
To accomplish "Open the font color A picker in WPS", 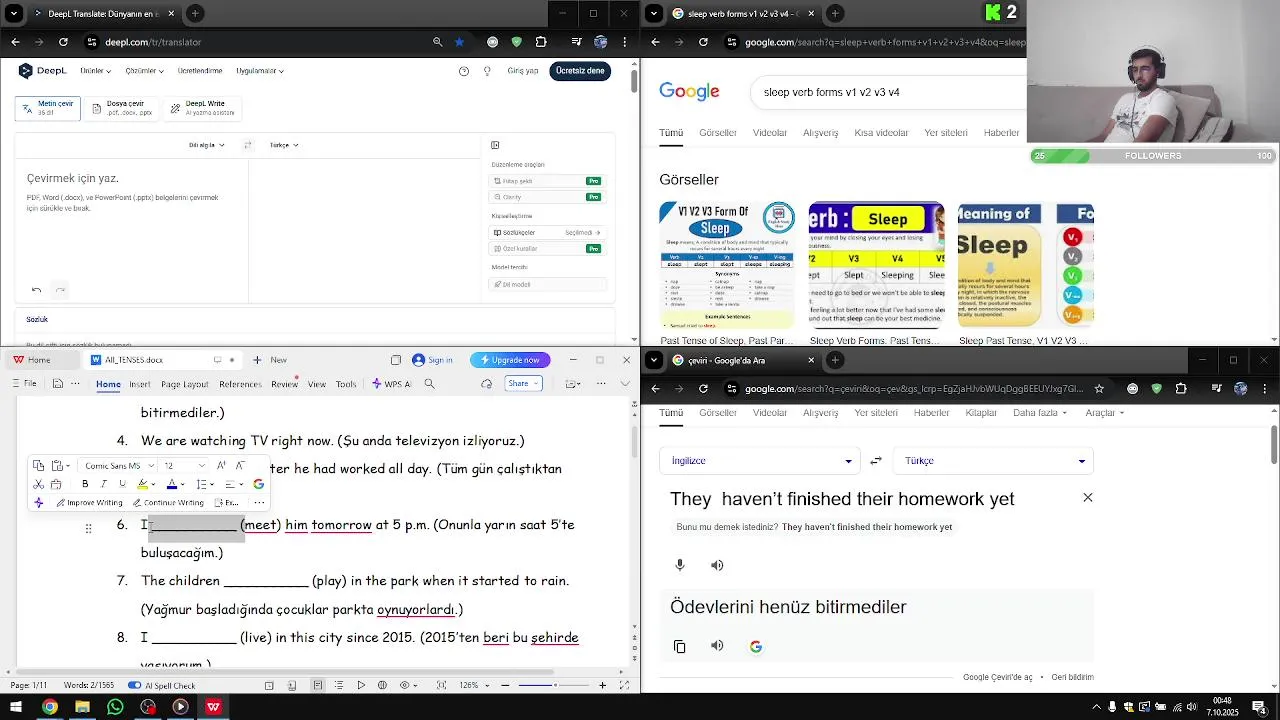I will point(172,484).
